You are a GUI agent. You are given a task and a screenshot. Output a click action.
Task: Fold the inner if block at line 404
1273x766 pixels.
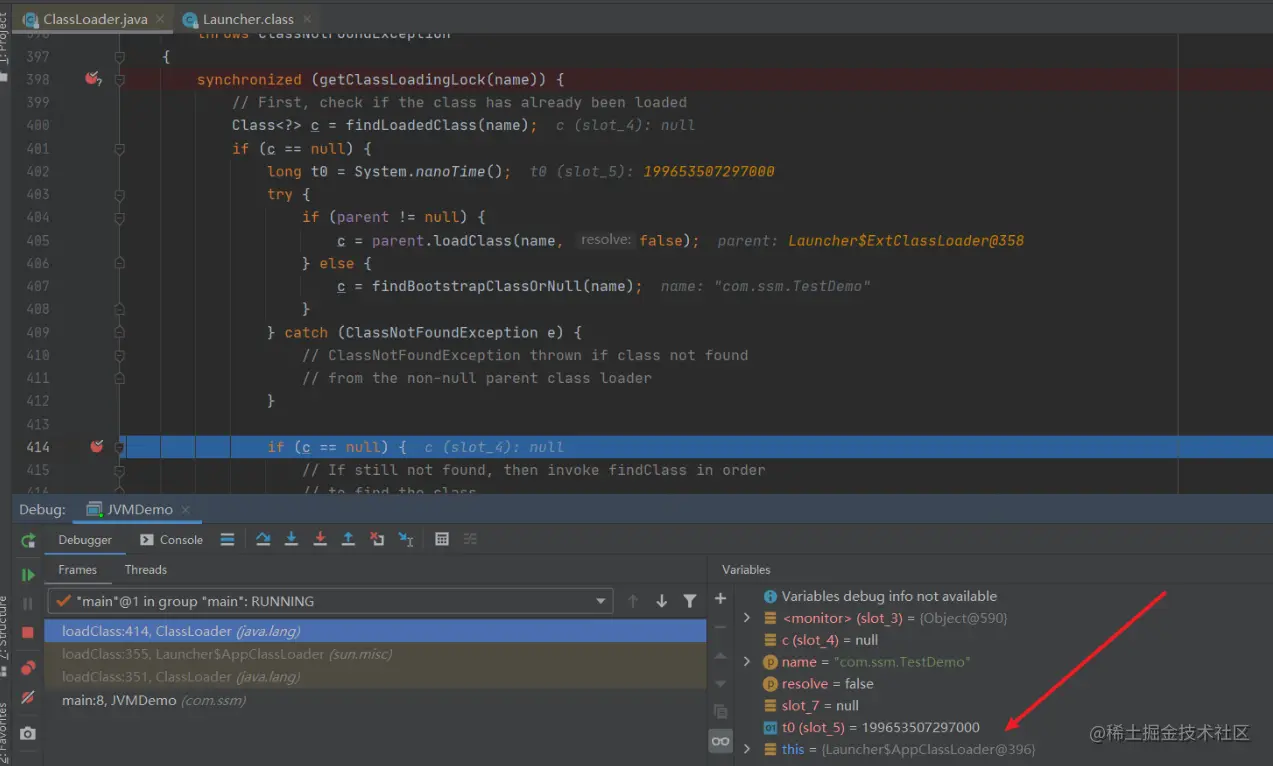coord(119,217)
